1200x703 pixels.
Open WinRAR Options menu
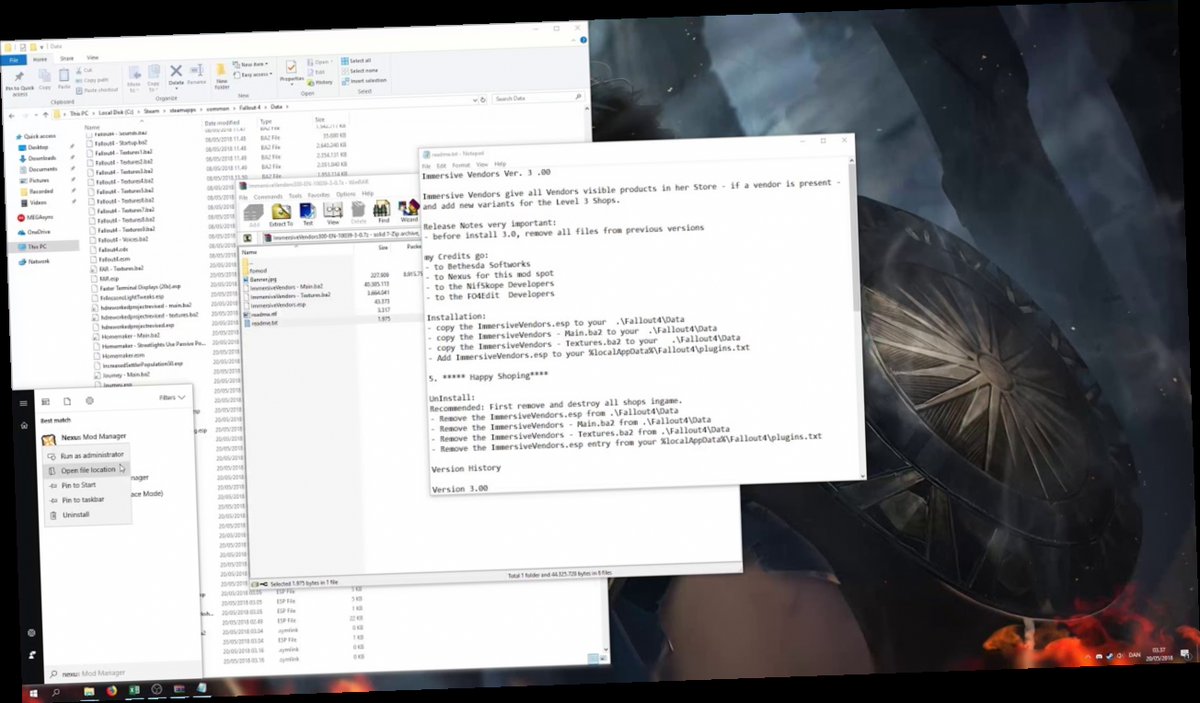point(346,193)
